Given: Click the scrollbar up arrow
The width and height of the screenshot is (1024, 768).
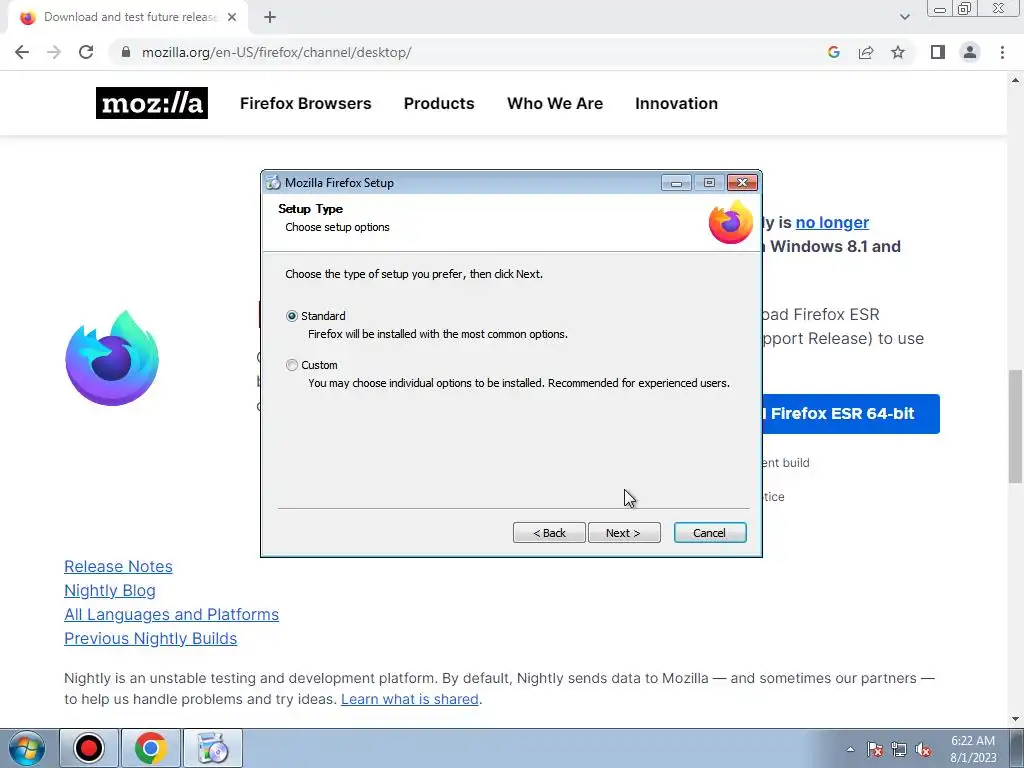Looking at the screenshot, I should (1016, 80).
